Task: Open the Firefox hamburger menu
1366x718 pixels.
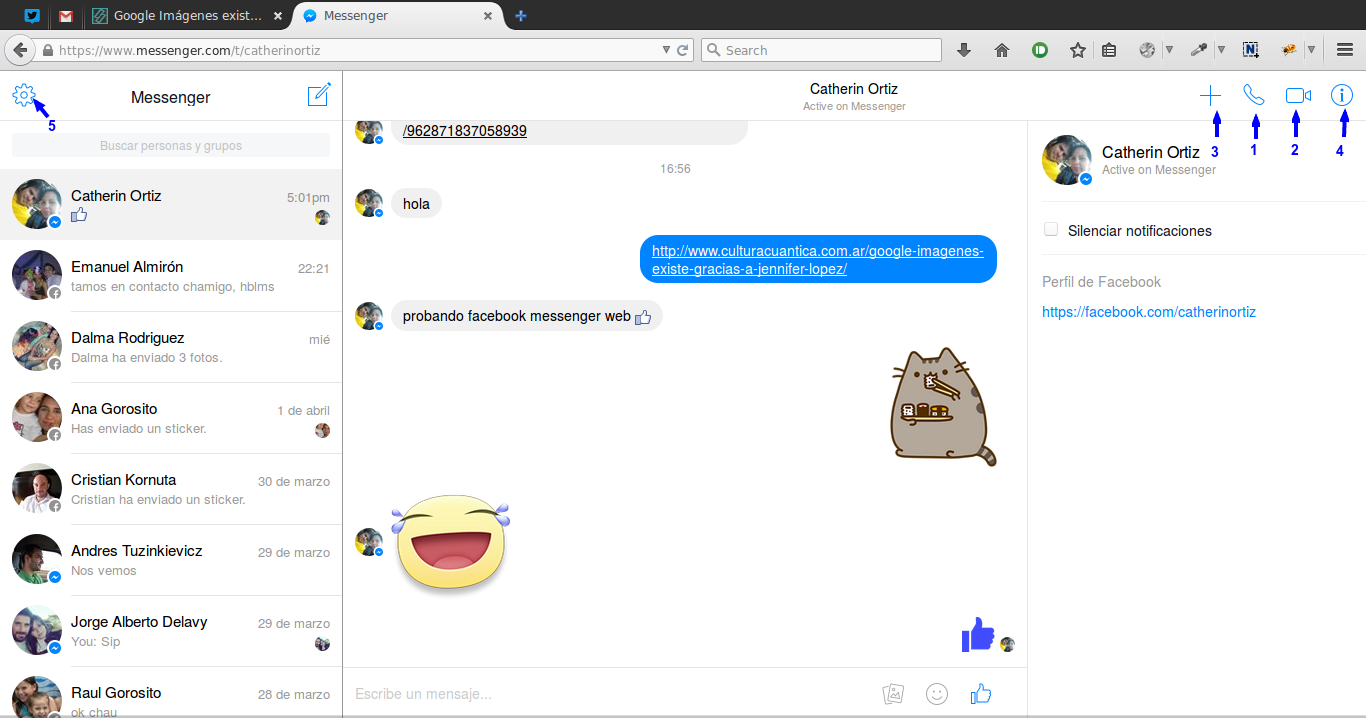Action: click(1343, 49)
